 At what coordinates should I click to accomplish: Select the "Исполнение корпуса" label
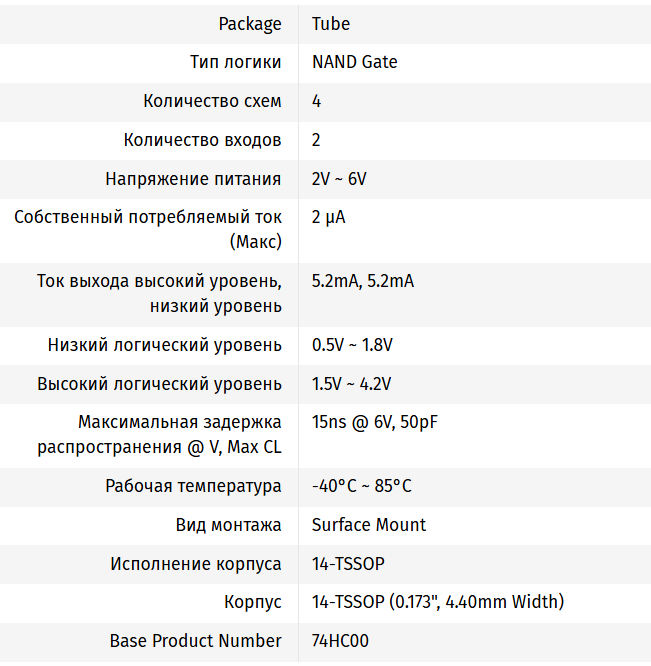(x=195, y=564)
